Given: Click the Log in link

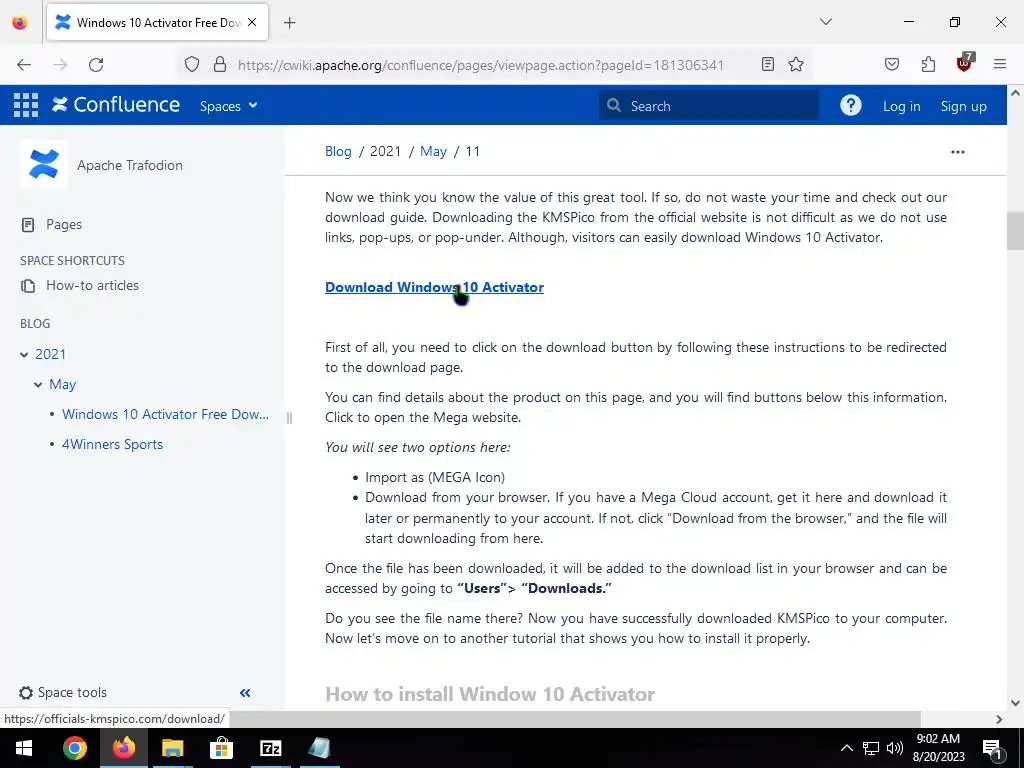Looking at the screenshot, I should pyautogui.click(x=901, y=106).
